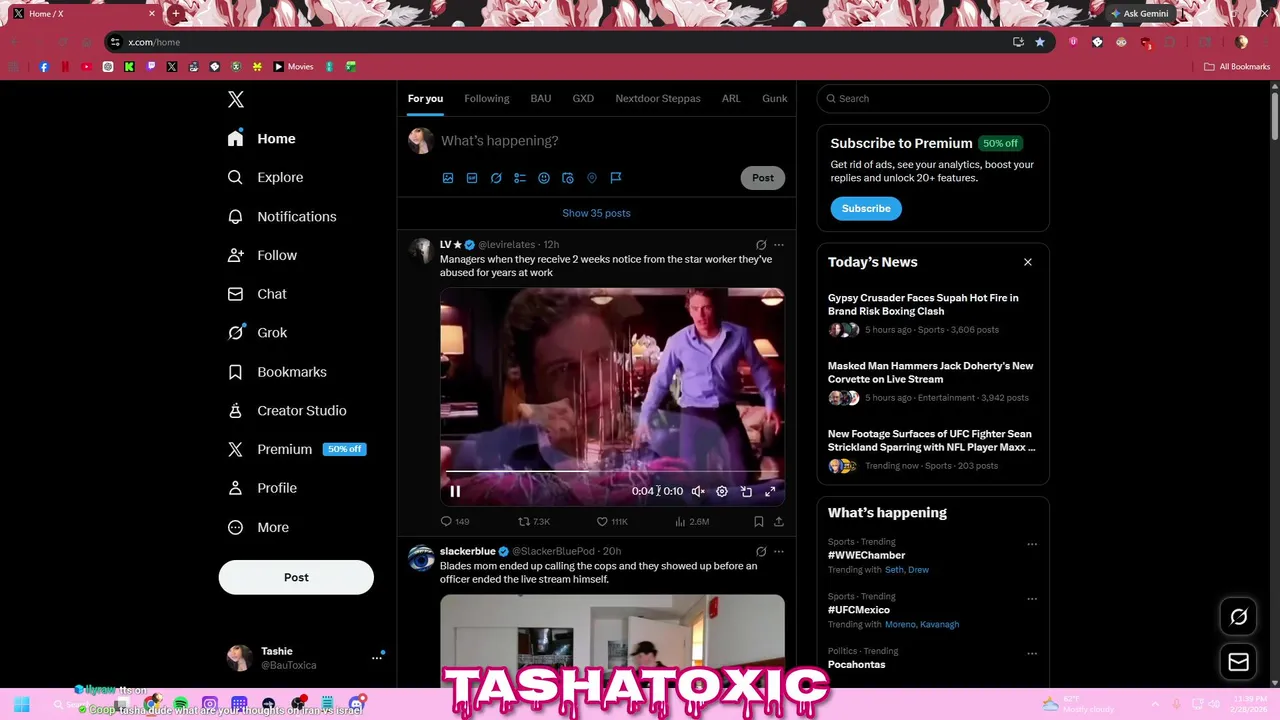Open the #WWEChamber trend
The height and width of the screenshot is (720, 1280).
[866, 555]
